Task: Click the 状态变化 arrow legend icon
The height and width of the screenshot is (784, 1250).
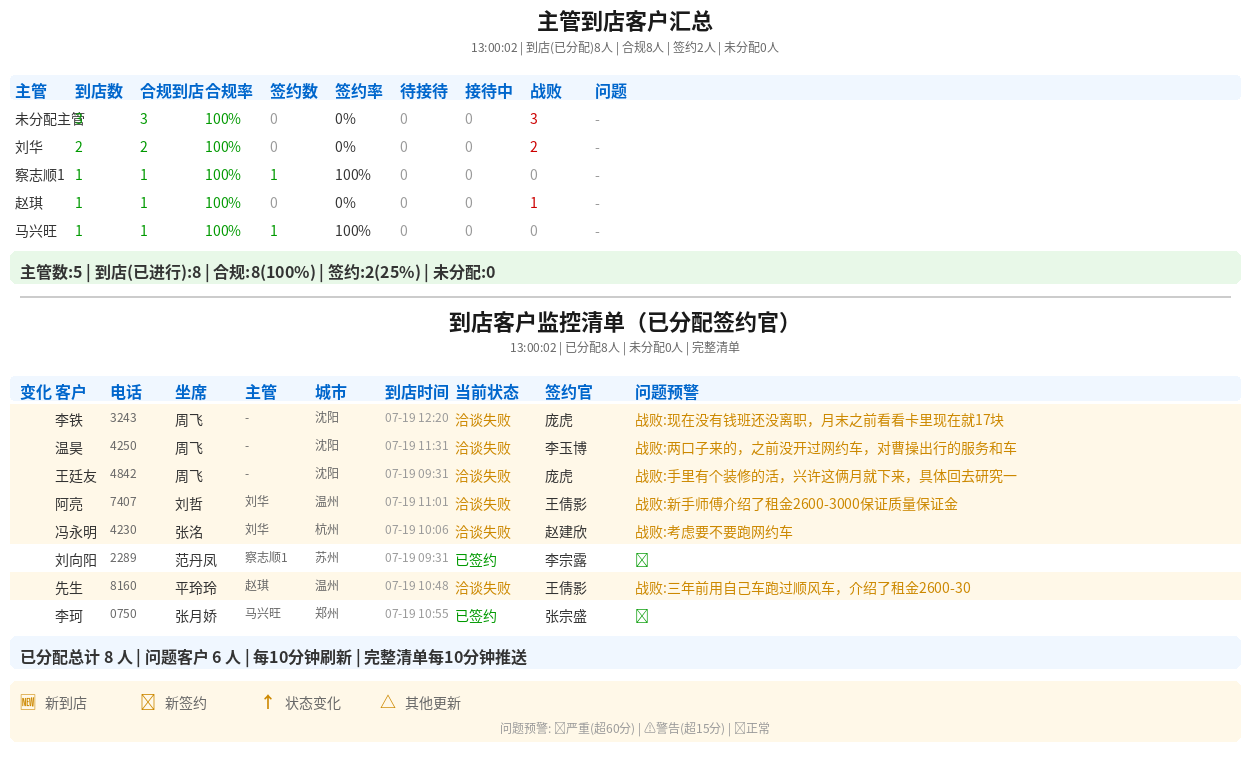Action: (x=268, y=702)
